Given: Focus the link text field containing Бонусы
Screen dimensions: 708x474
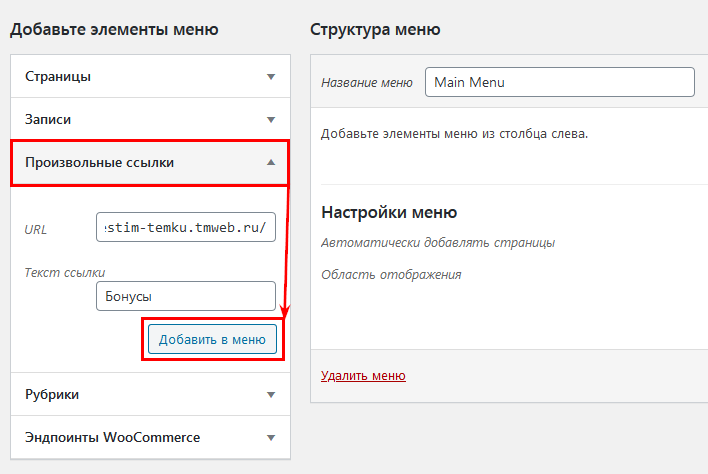Looking at the screenshot, I should [186, 296].
